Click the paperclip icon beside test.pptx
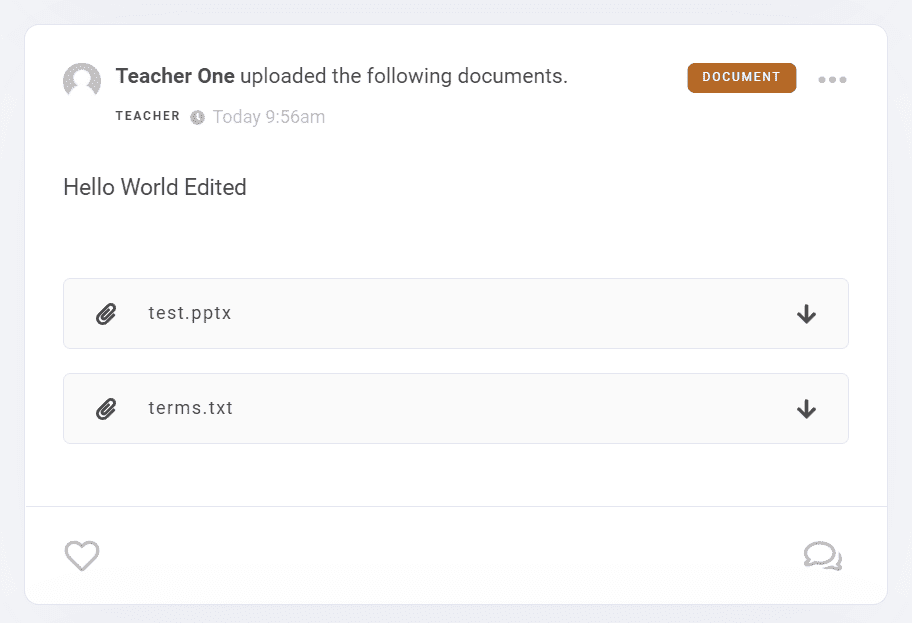Screen dimensions: 912x623 coord(106,314)
